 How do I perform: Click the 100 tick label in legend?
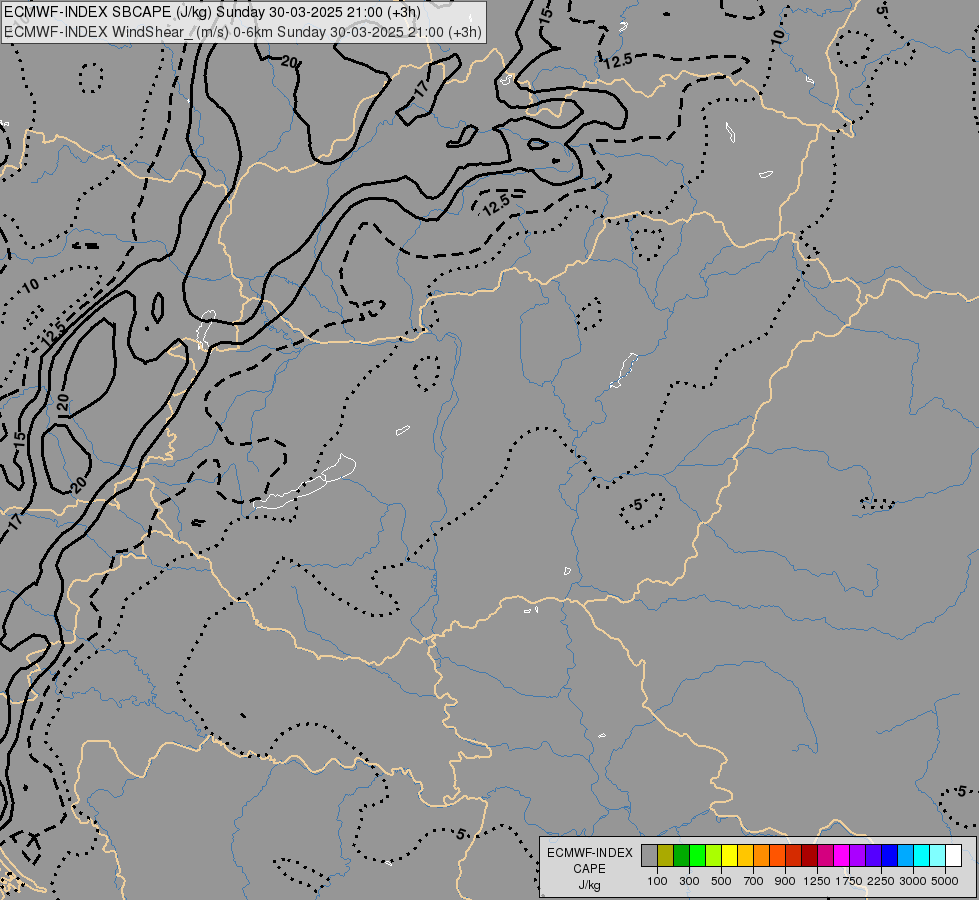click(657, 881)
